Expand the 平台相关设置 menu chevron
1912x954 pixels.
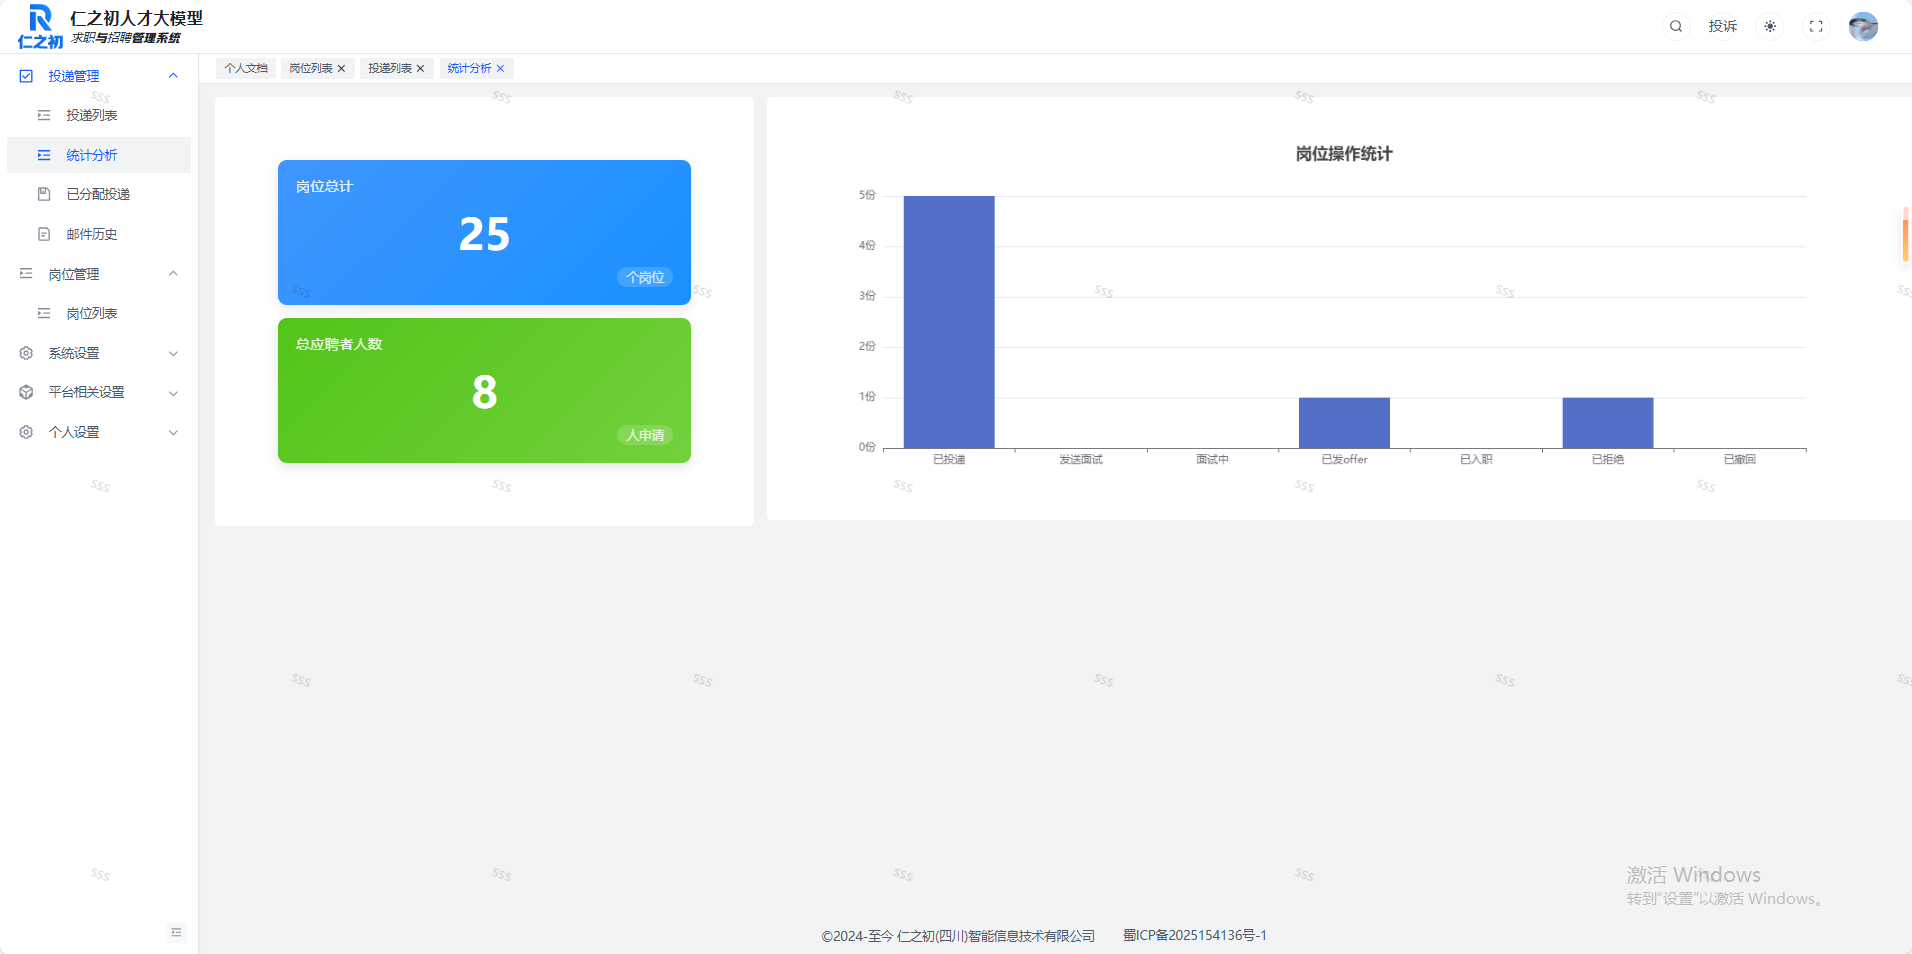(173, 393)
